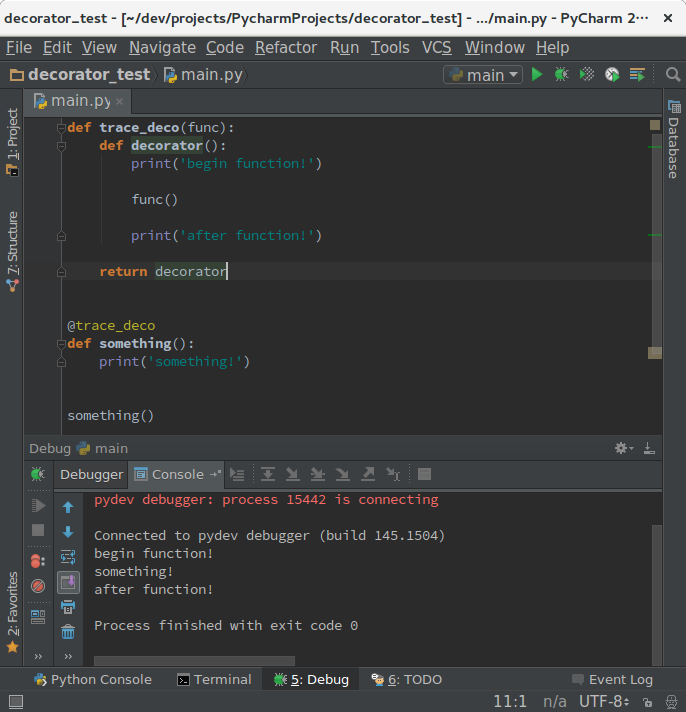Switch to the Debugger tab
Screen dimensions: 686x712
point(91,474)
